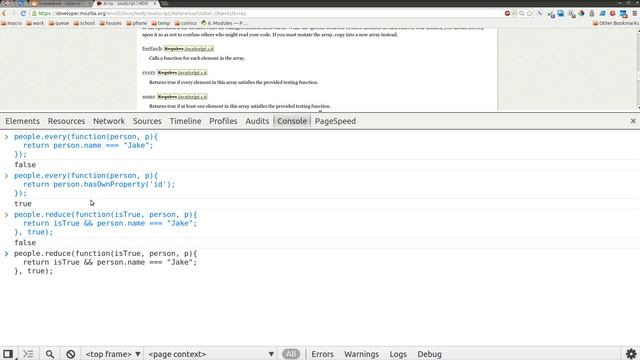Open the school bookmarks folder
Viewport: 640px width, 360px height.
(x=84, y=23)
